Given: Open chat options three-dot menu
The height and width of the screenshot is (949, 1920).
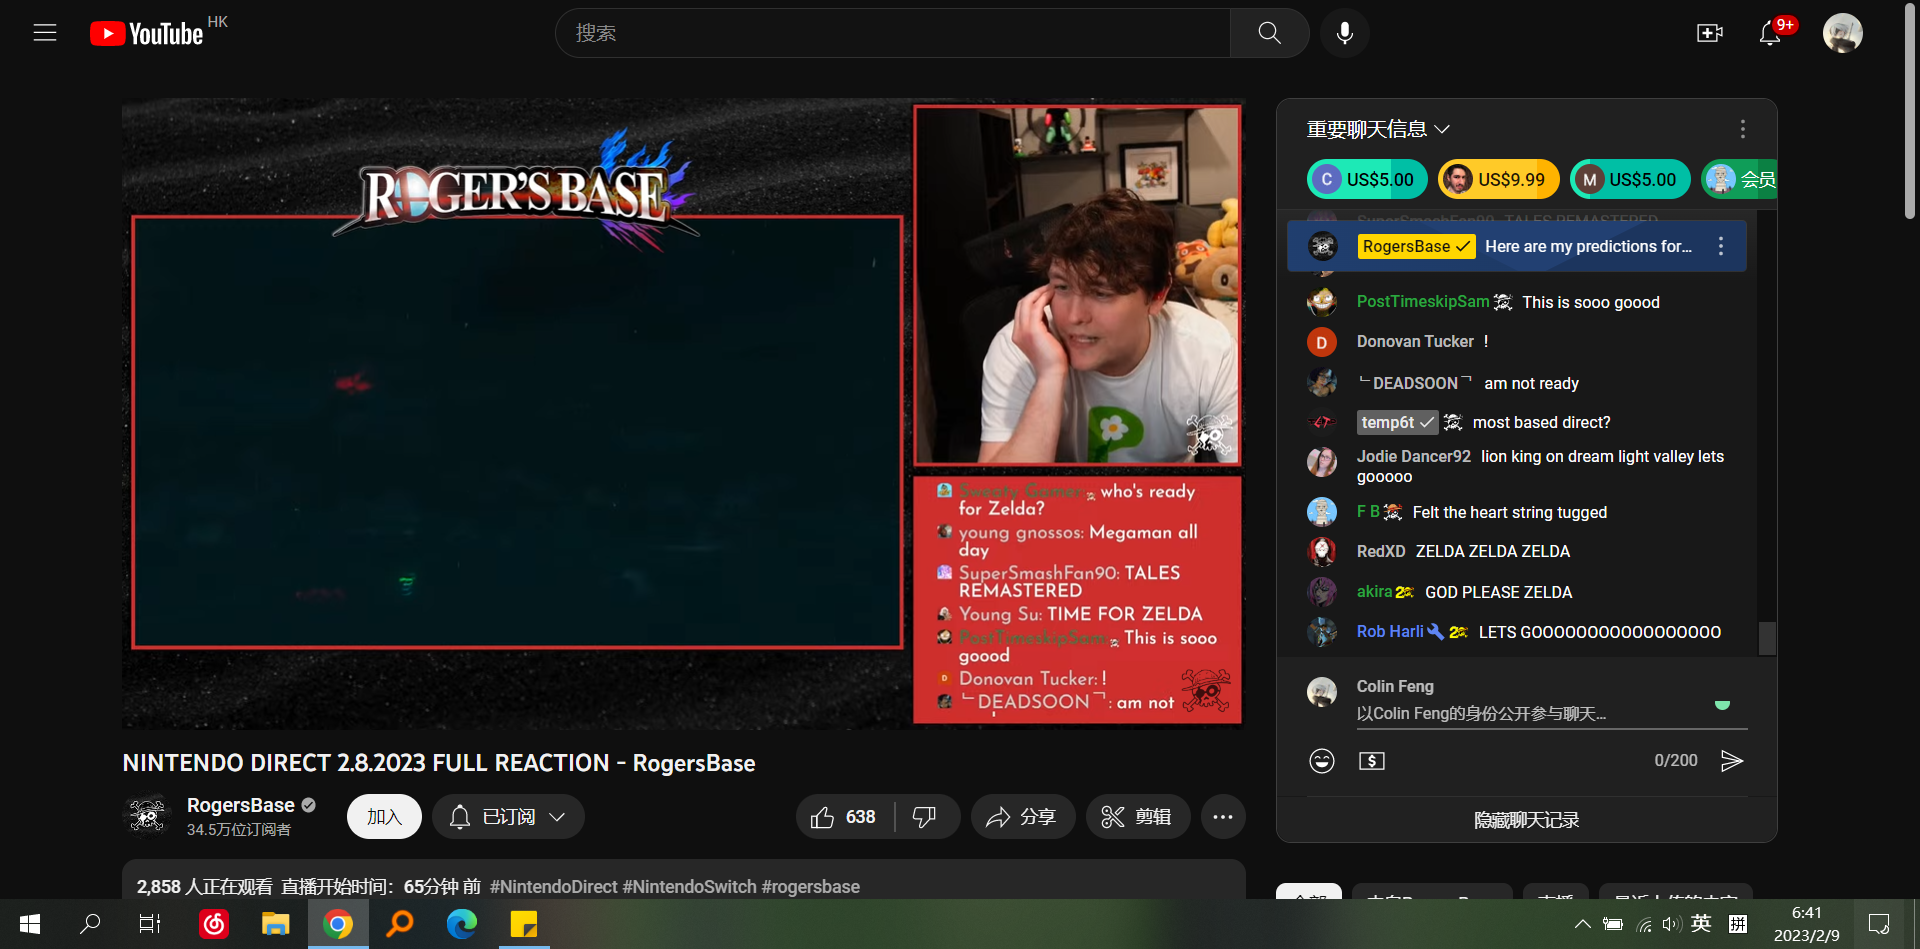Looking at the screenshot, I should click(1742, 129).
